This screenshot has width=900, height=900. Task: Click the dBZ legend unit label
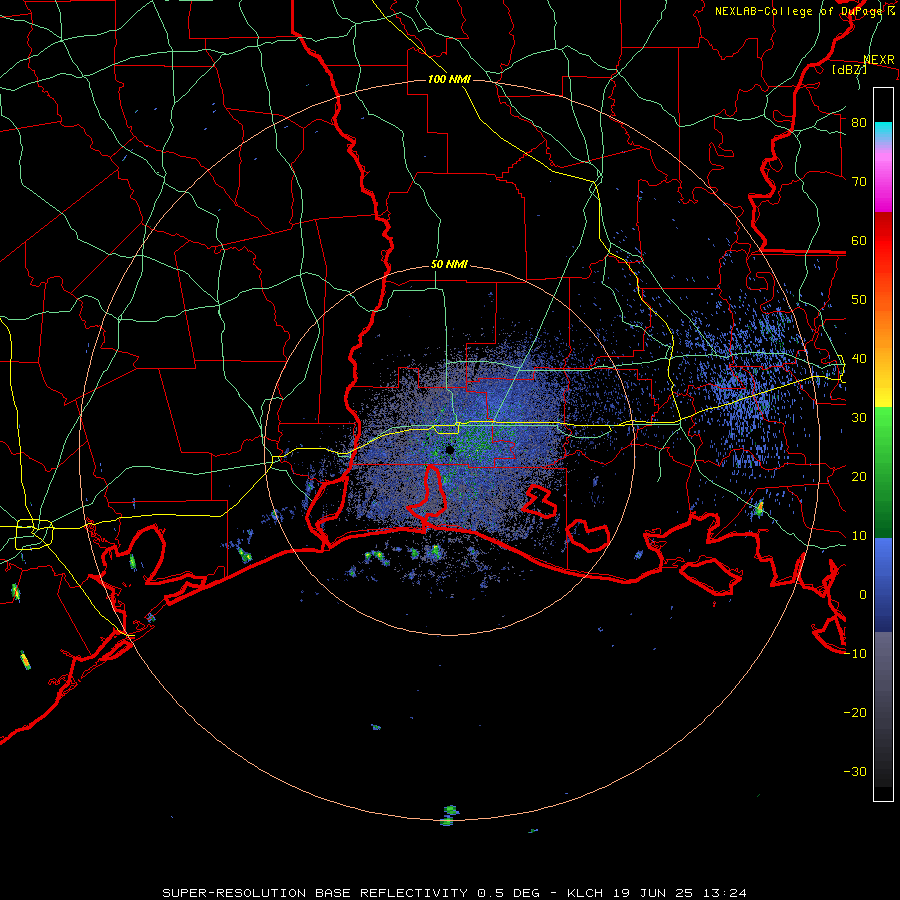click(x=849, y=69)
